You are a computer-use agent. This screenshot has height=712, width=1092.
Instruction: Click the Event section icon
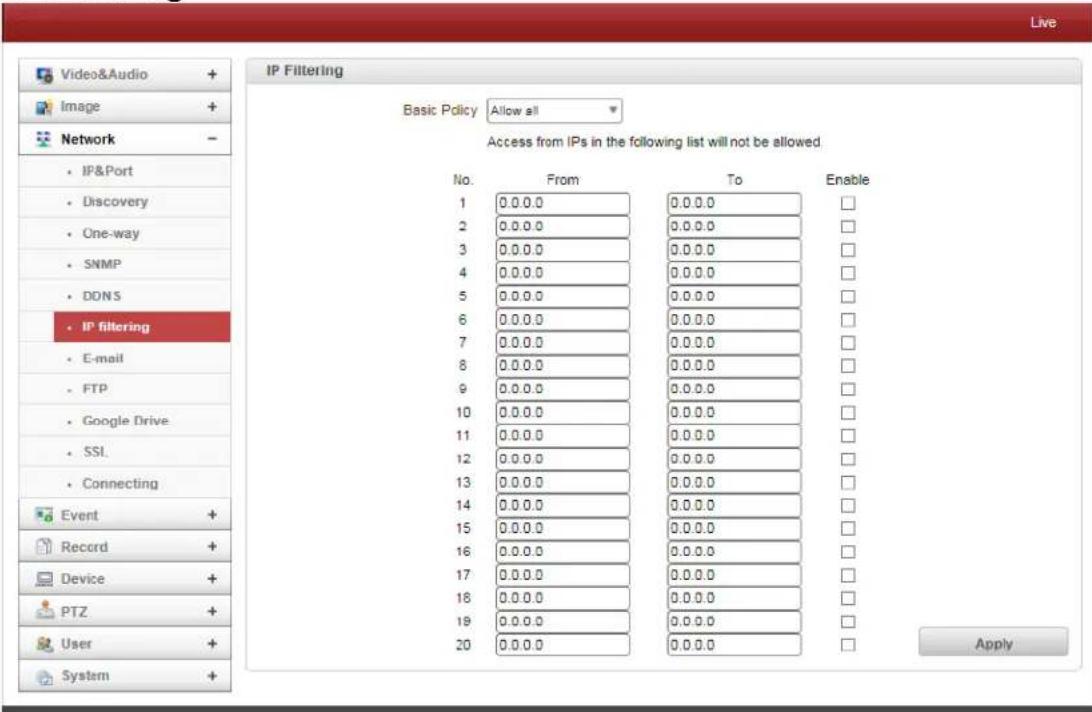tap(45, 516)
